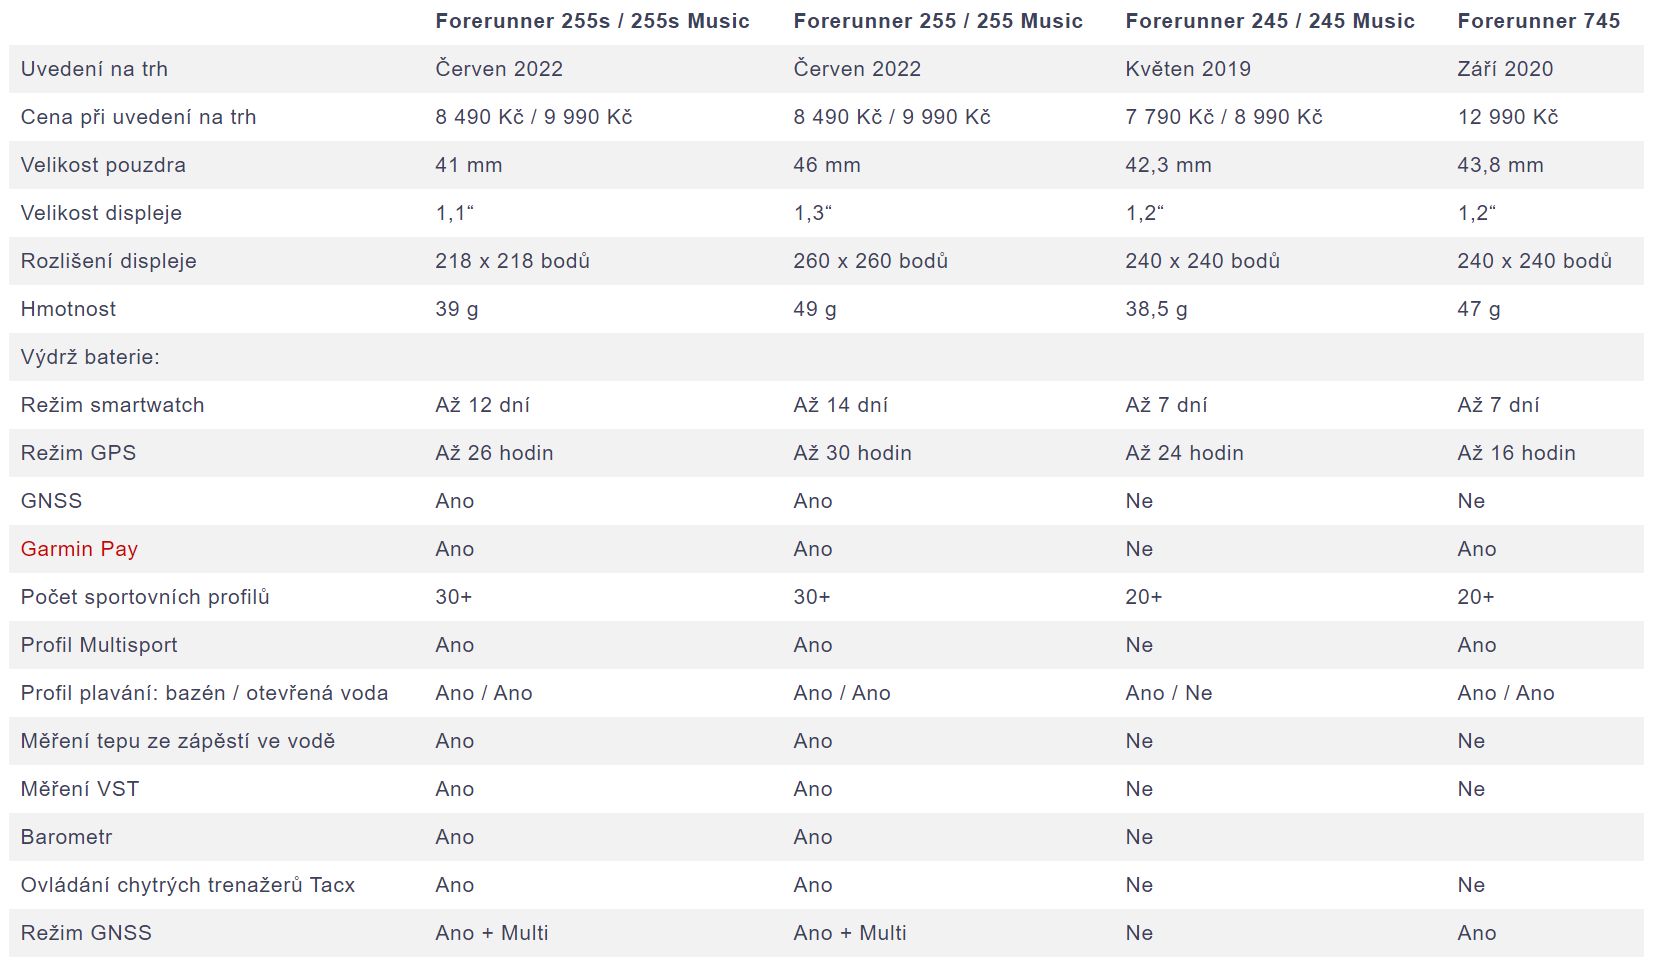Click the Hmotnost row label
This screenshot has height=961, width=1654.
click(x=68, y=309)
